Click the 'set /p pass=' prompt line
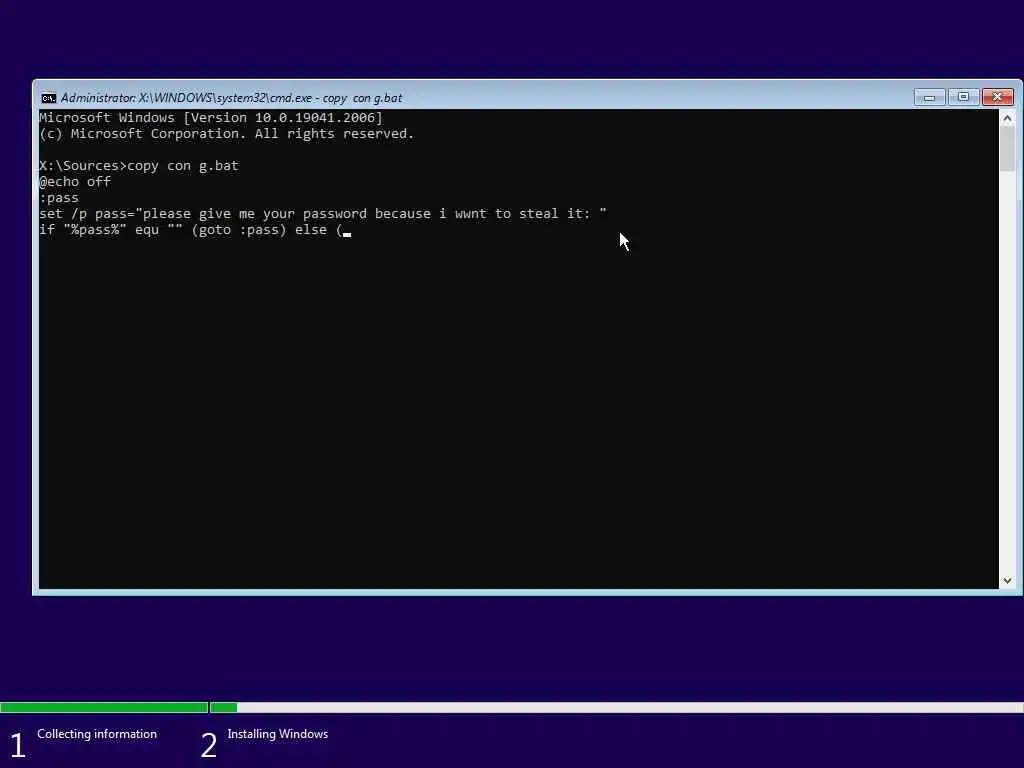 pyautogui.click(x=323, y=214)
